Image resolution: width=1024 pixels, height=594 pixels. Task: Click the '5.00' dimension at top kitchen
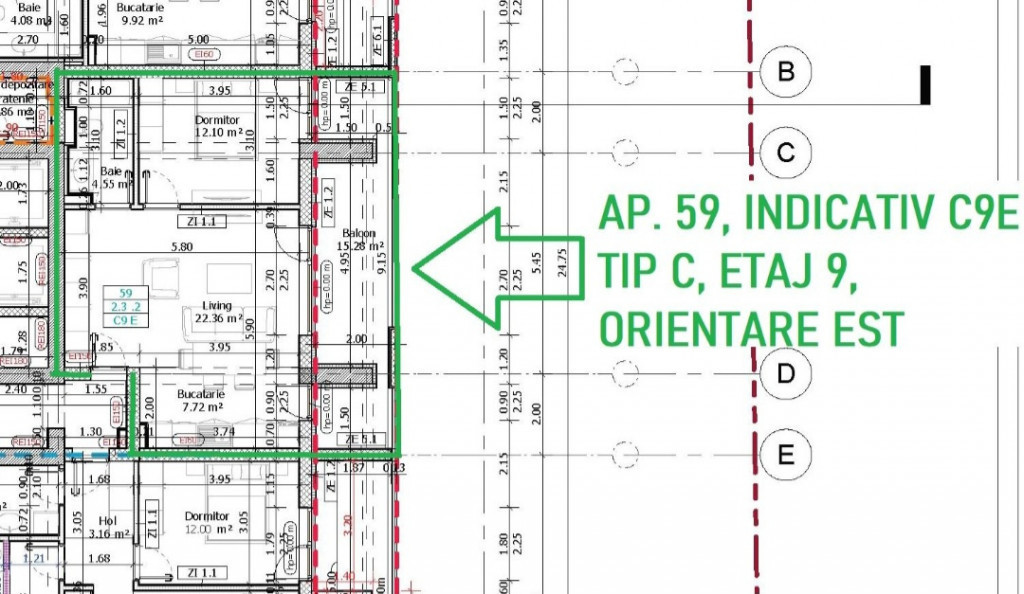[x=198, y=40]
